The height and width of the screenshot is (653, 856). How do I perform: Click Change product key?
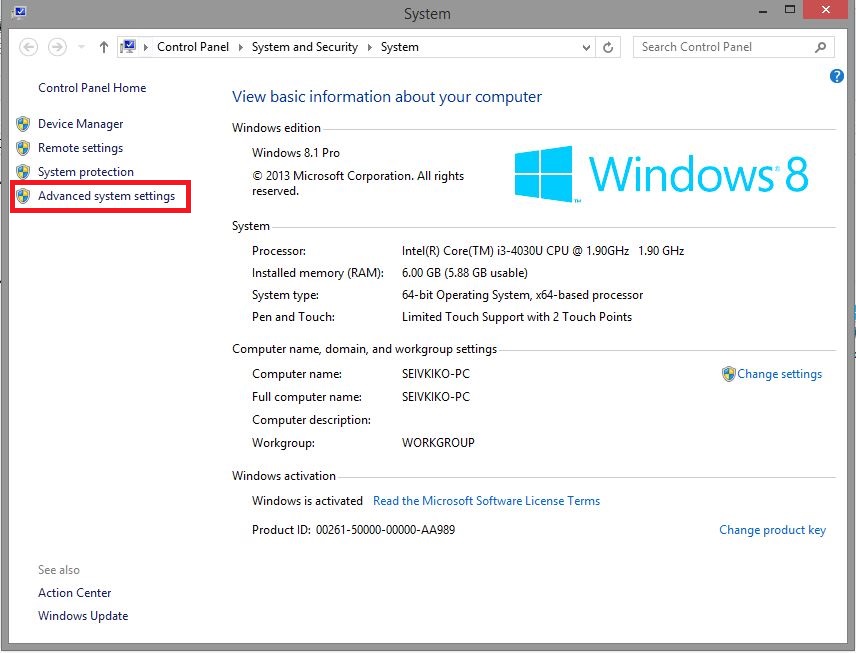pos(772,530)
